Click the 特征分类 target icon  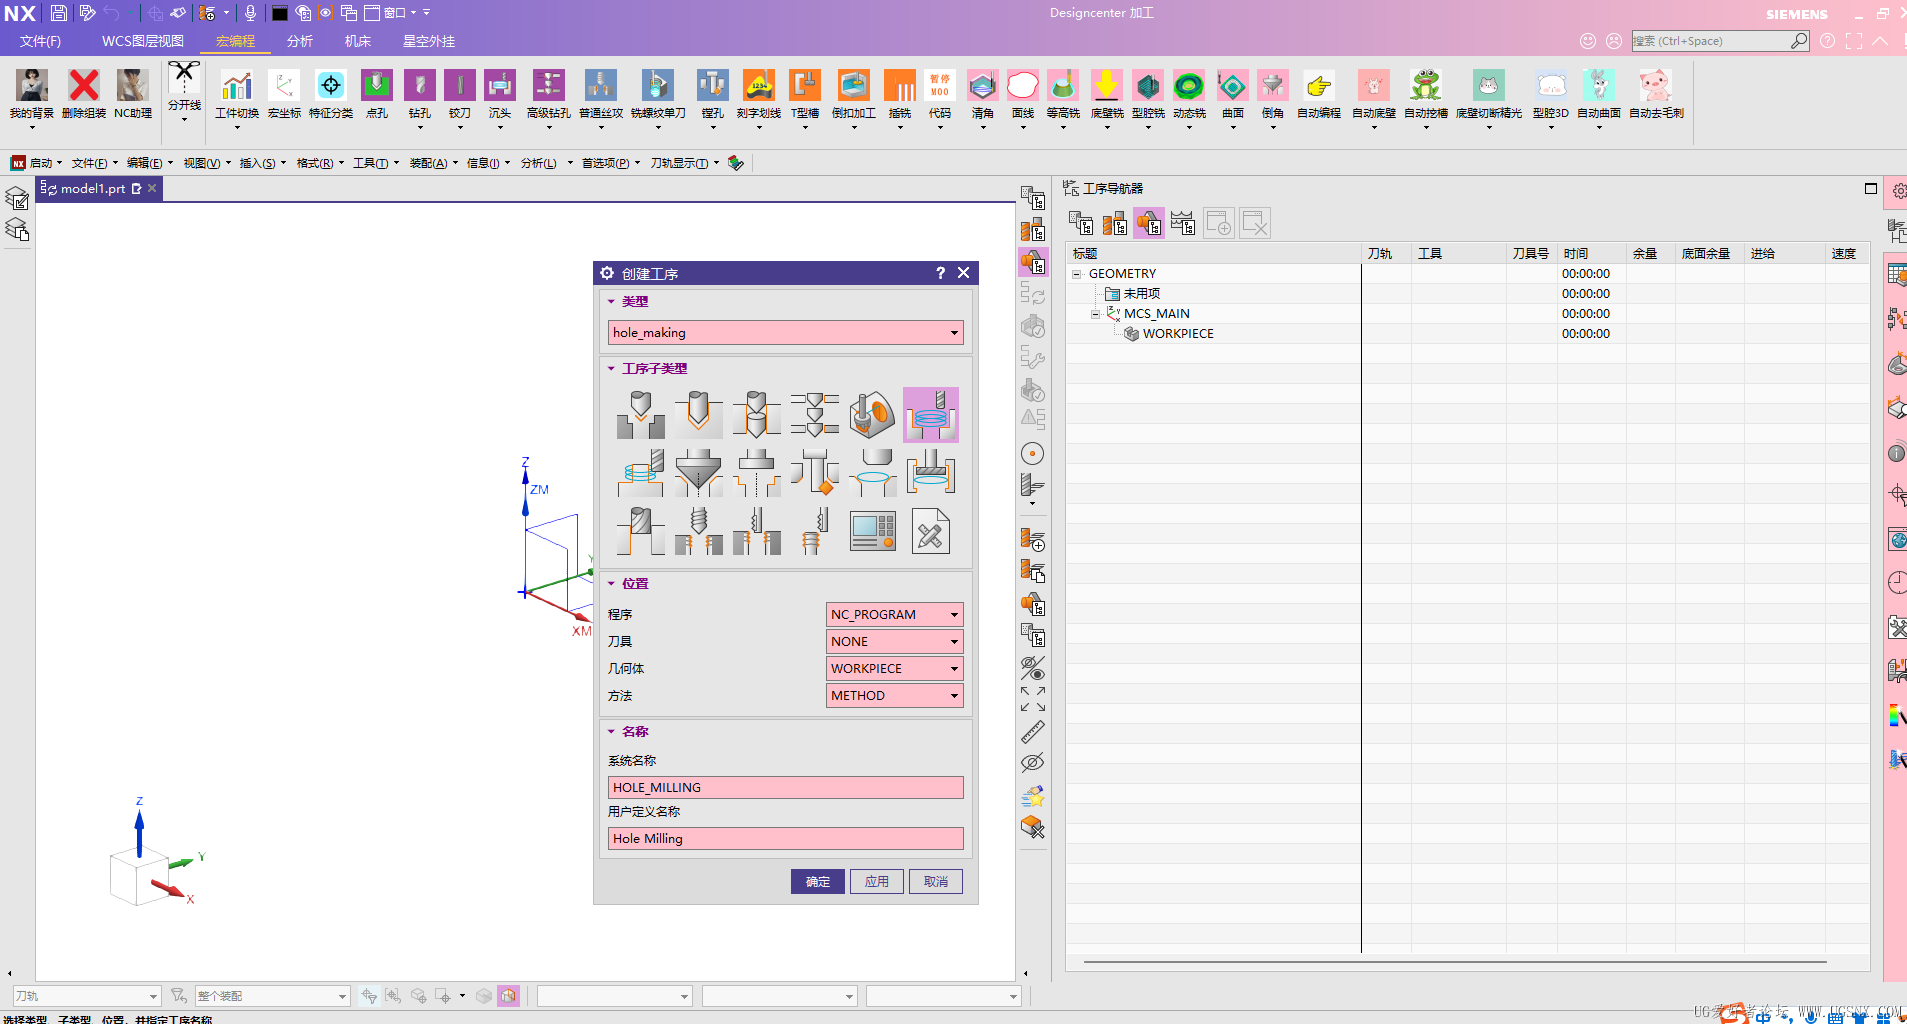pos(331,85)
